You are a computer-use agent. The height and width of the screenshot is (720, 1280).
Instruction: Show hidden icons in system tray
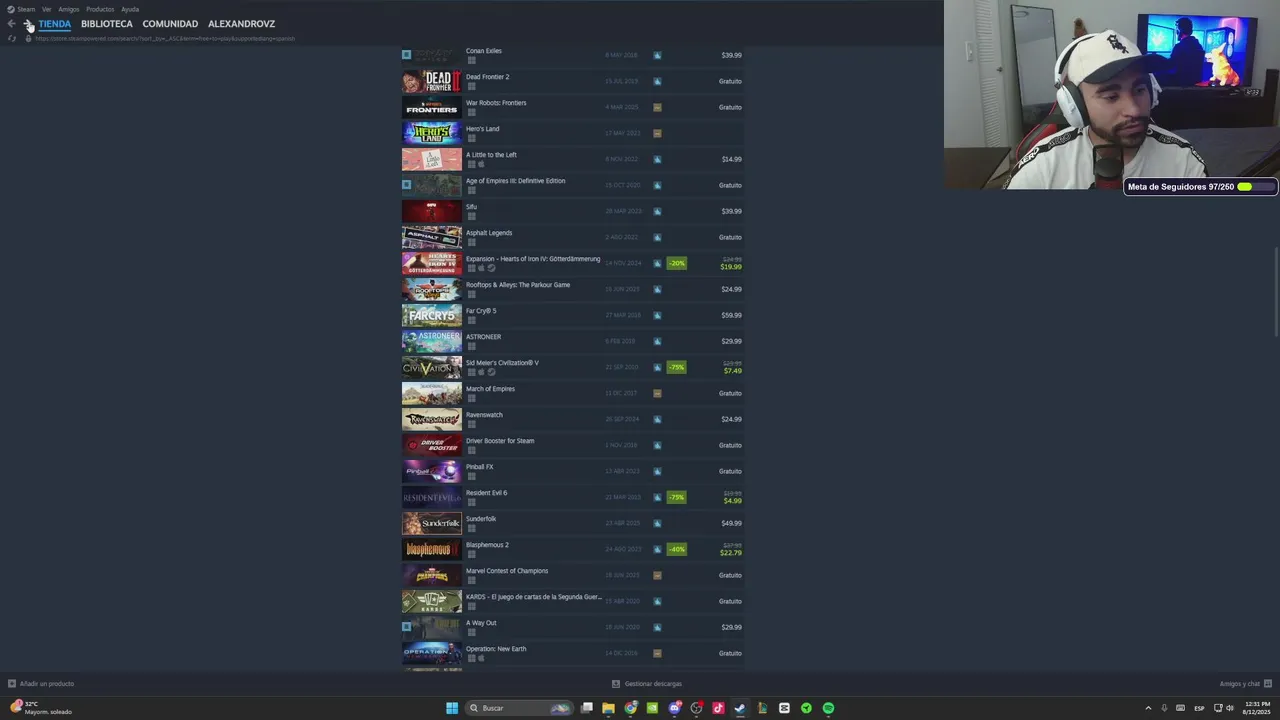coord(1148,708)
